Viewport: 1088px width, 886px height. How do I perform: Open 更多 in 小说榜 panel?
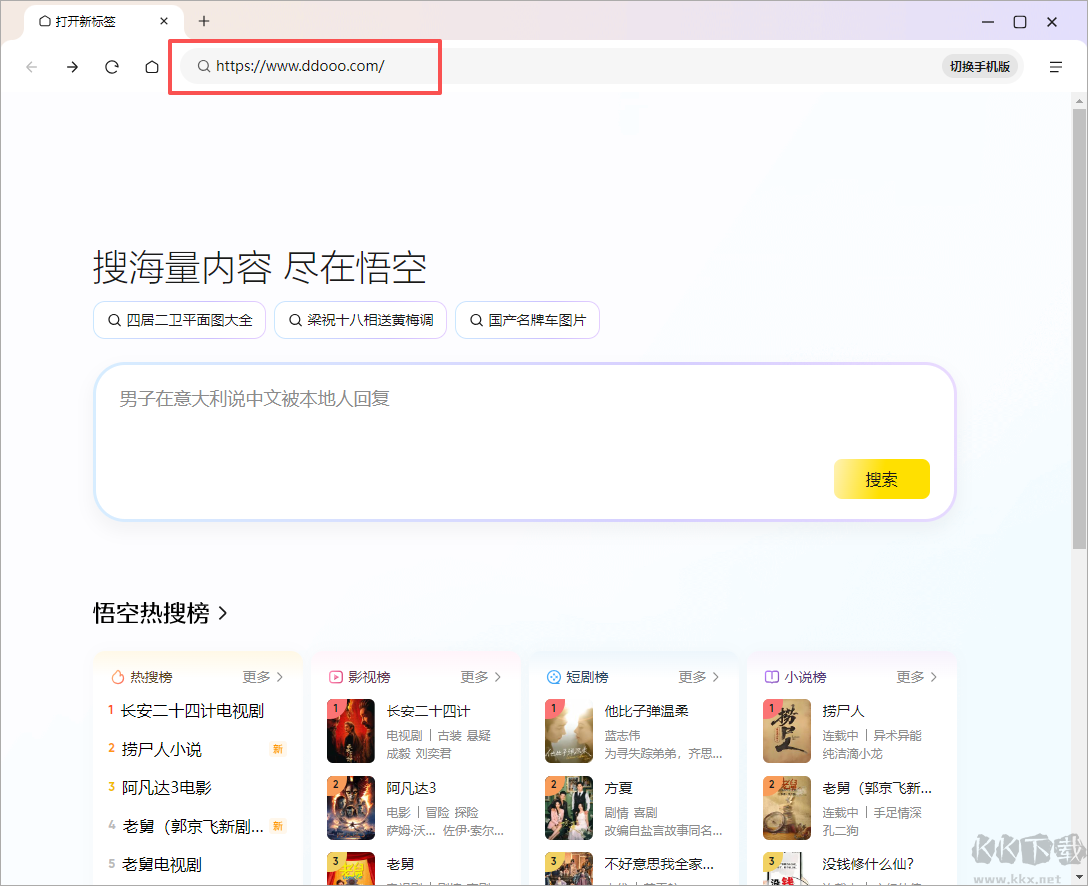click(917, 677)
